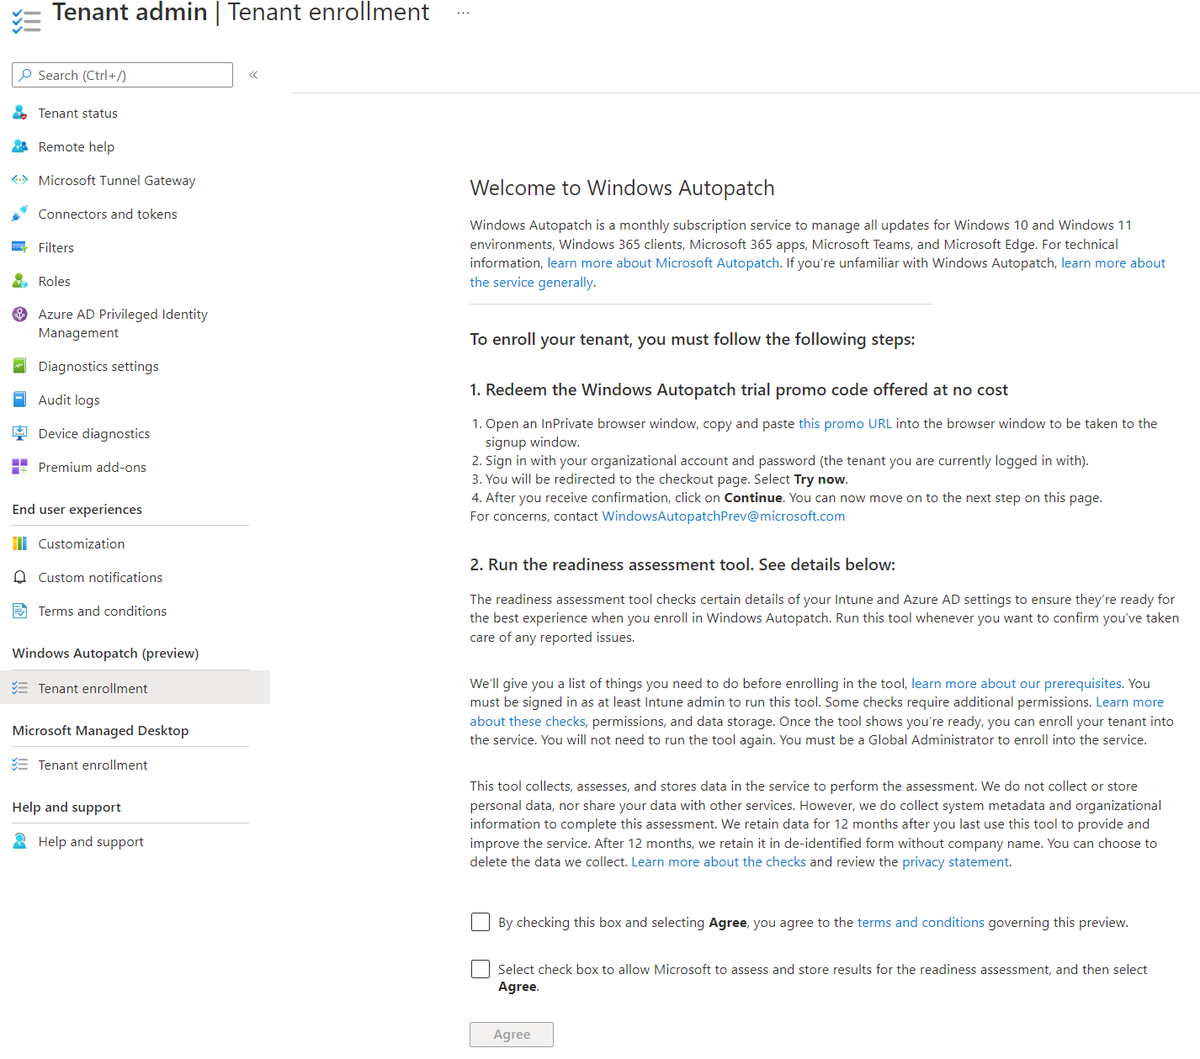Follow the learn more about Microsoft Autopatch link
The height and width of the screenshot is (1059, 1200).
tap(663, 263)
